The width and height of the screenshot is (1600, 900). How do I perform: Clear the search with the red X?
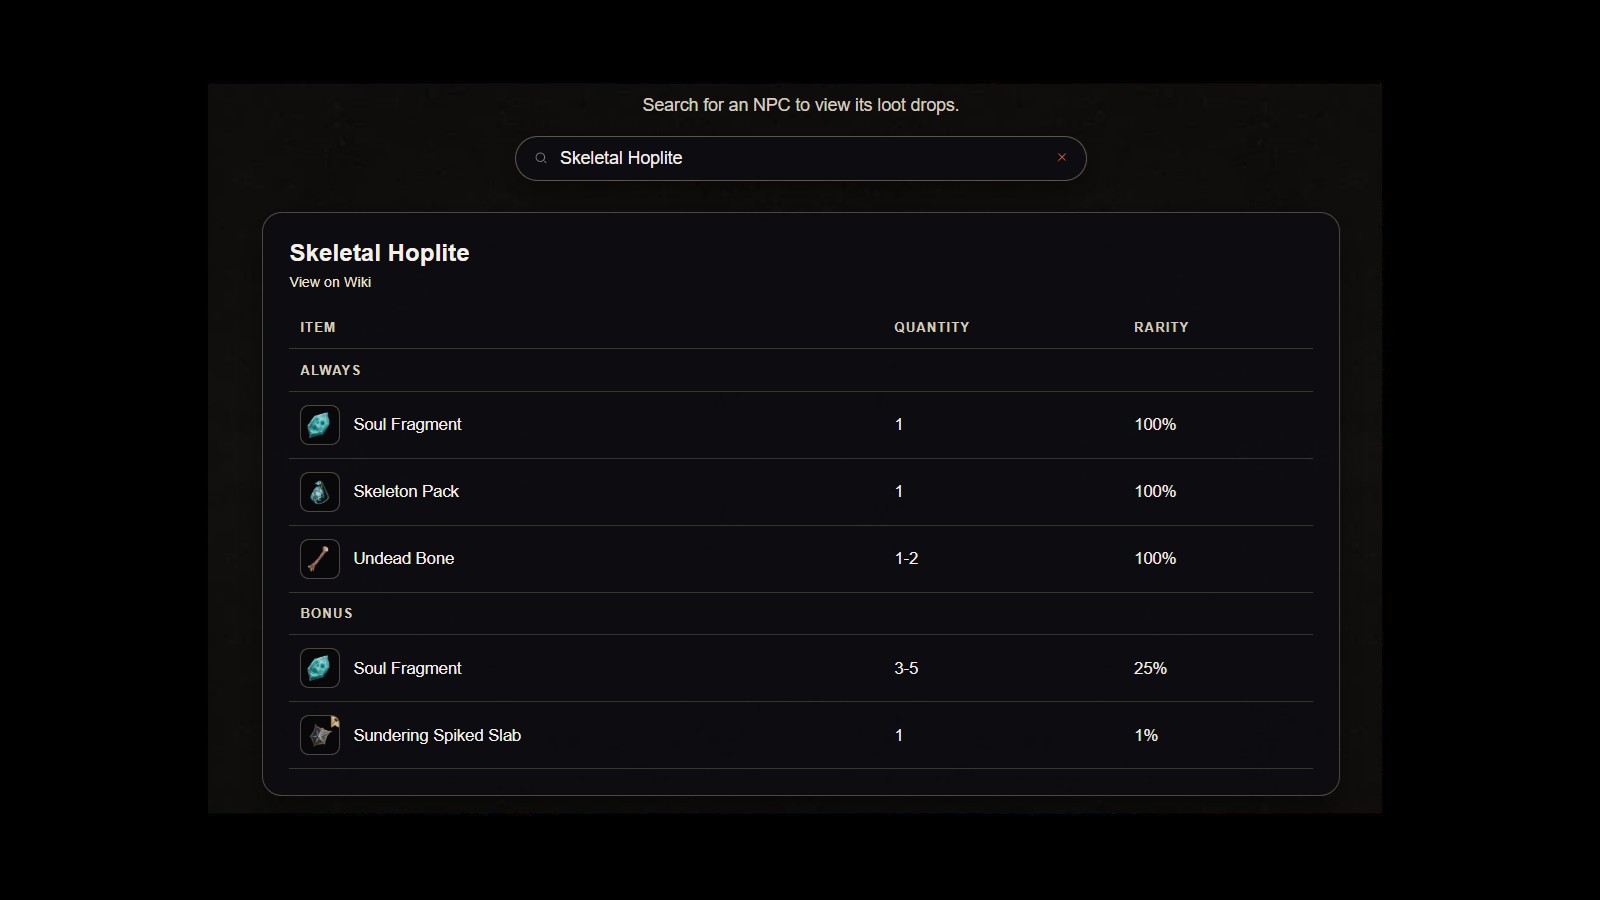[x=1062, y=158]
